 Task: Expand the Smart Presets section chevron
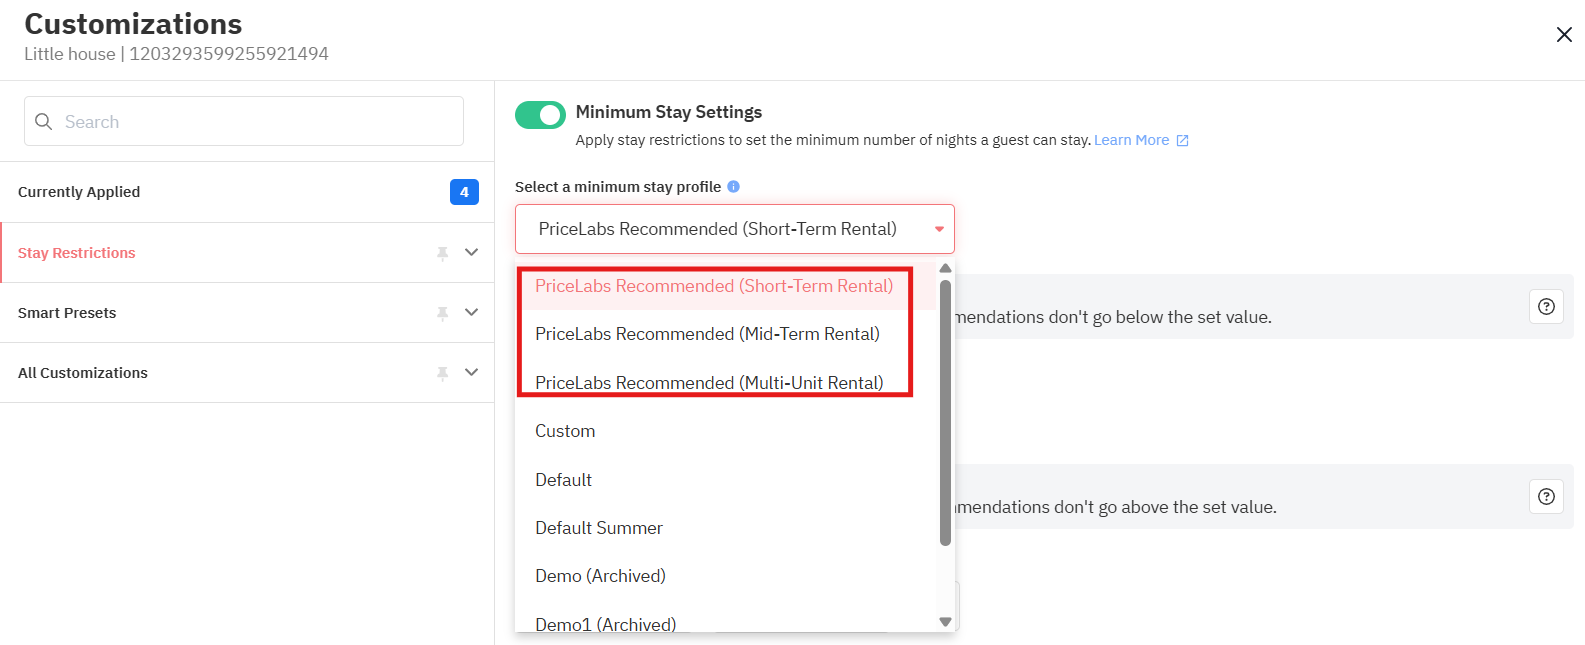click(x=472, y=313)
